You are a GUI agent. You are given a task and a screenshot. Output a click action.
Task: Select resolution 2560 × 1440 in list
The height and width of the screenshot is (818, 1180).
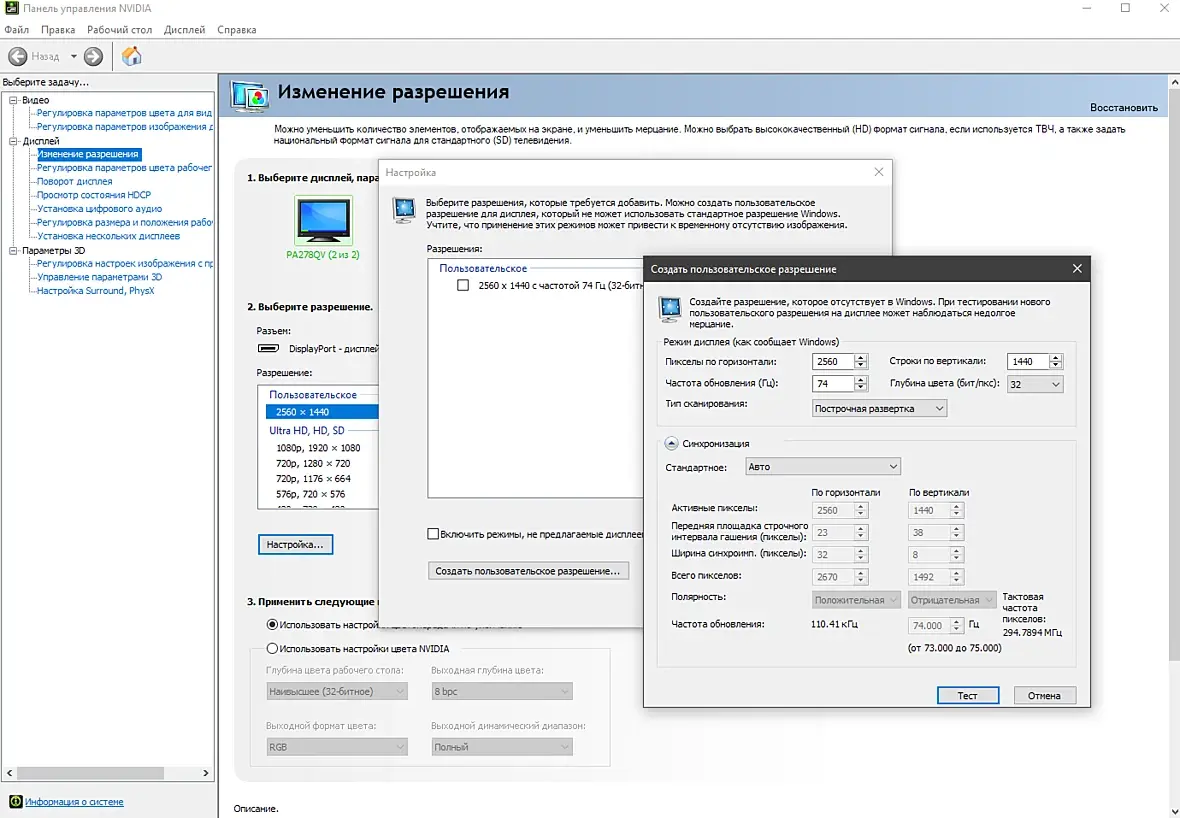pos(321,412)
